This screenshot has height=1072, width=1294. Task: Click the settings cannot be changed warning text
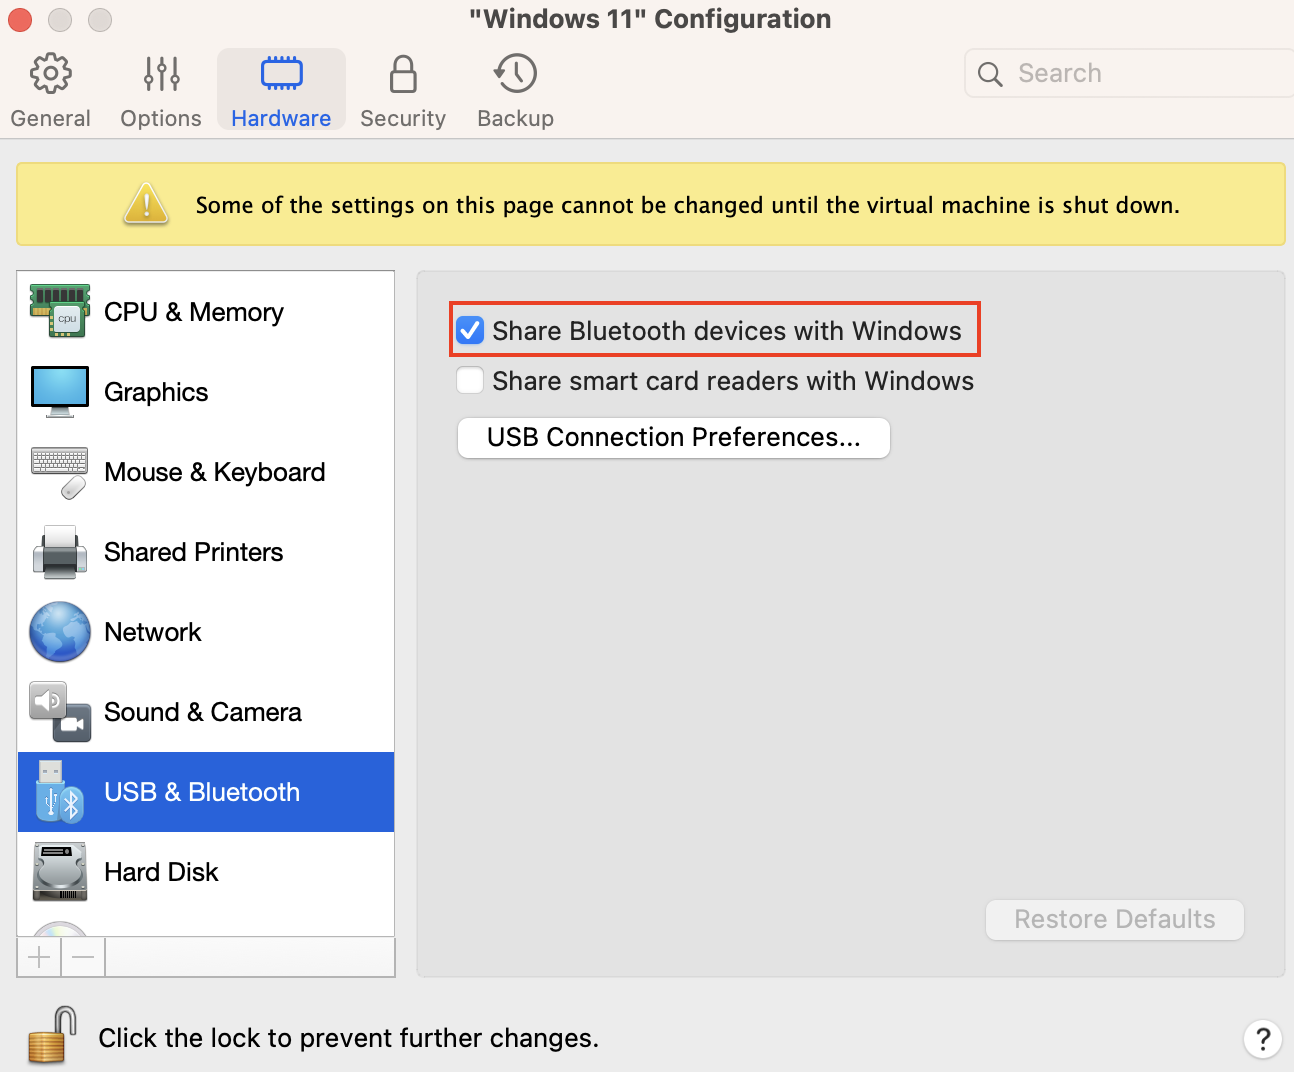pyautogui.click(x=688, y=205)
